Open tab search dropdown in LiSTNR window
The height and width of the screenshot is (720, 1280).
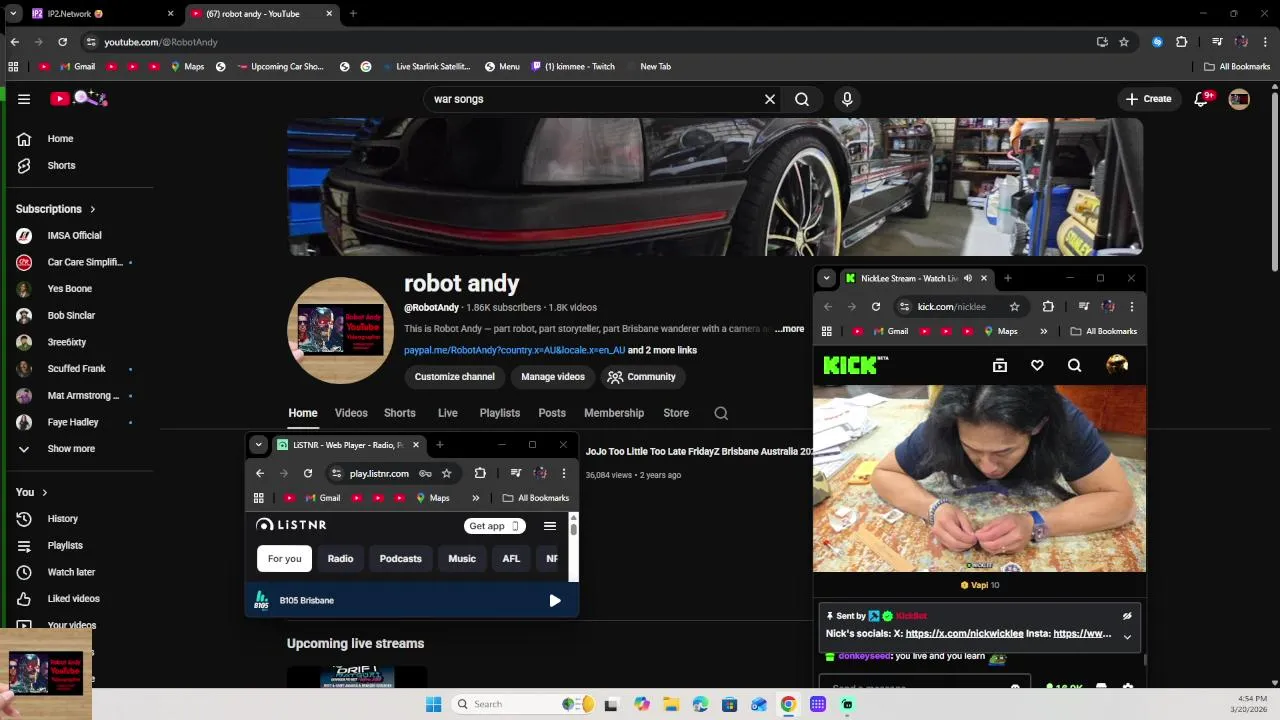[258, 445]
